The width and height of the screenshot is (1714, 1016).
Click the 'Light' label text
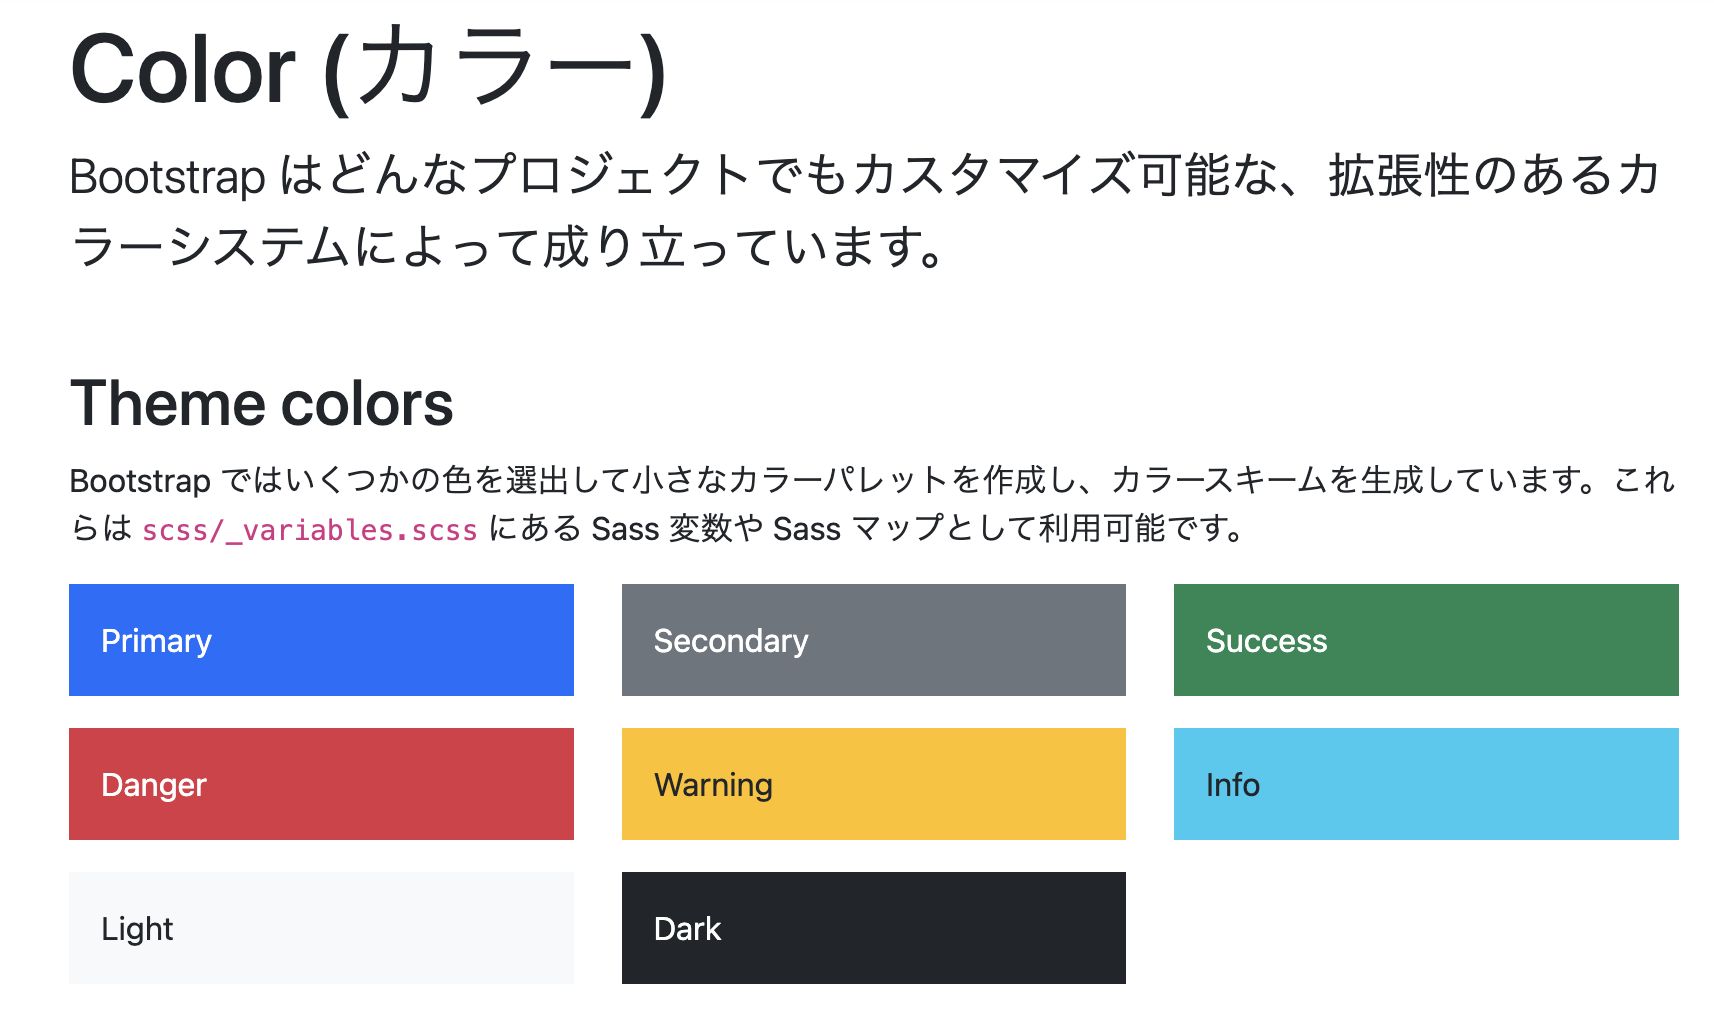137,929
